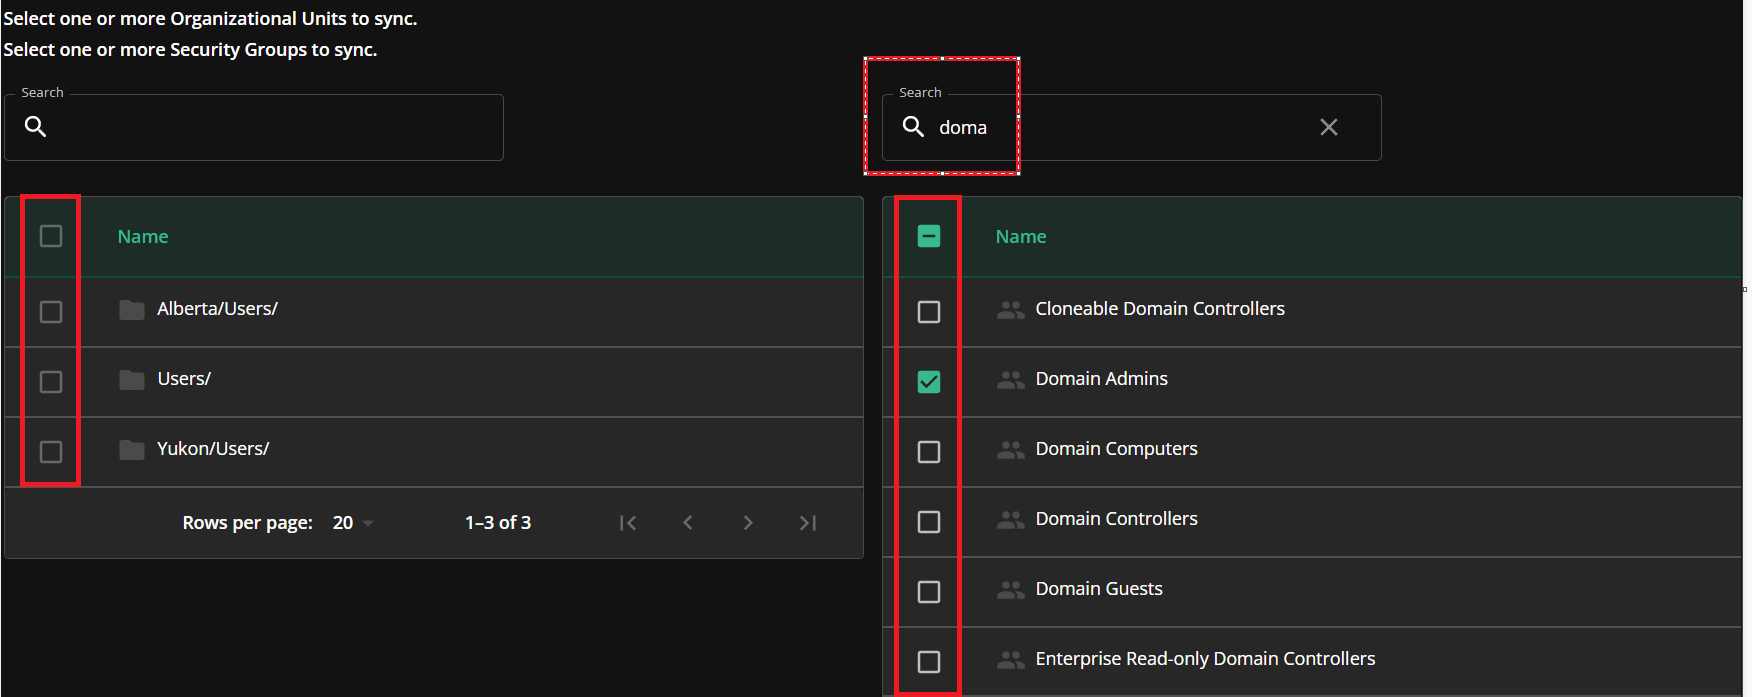The width and height of the screenshot is (1752, 697).
Task: Select all Organizational Units header checkbox
Action: (x=51, y=236)
